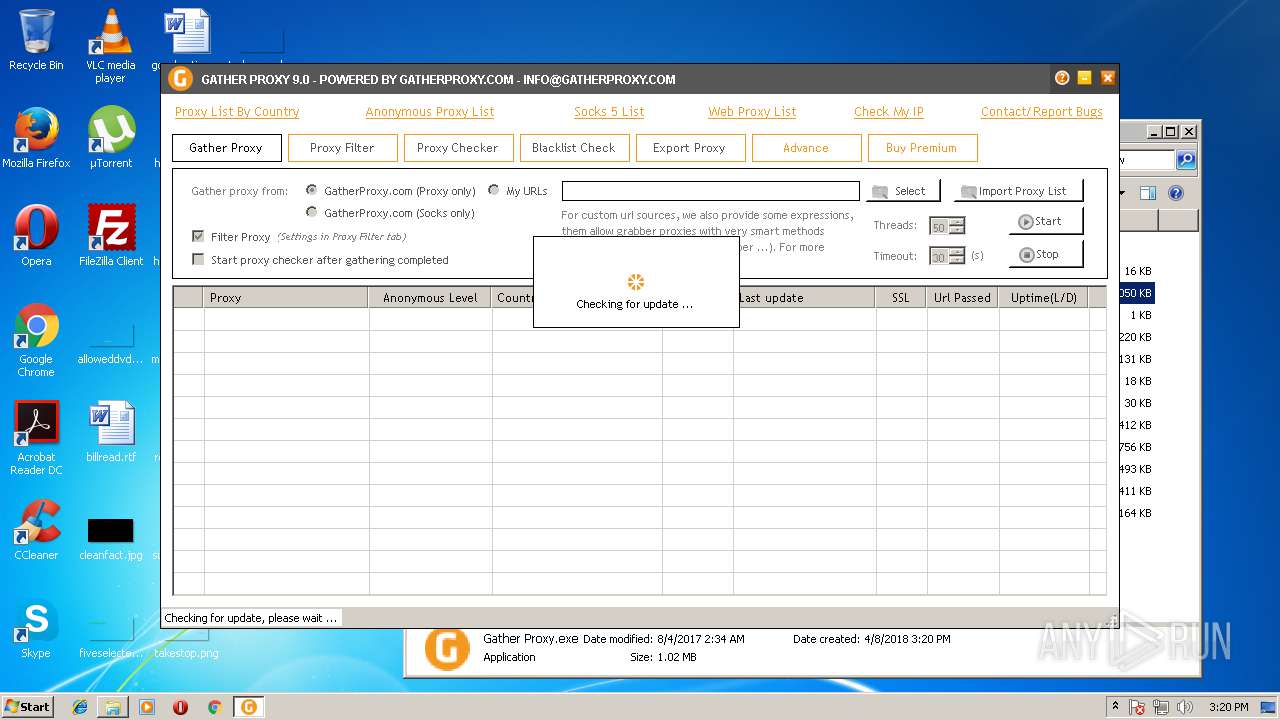Click the search magnifier in Explorer window
Screen dimensions: 1280x720
[1186, 160]
